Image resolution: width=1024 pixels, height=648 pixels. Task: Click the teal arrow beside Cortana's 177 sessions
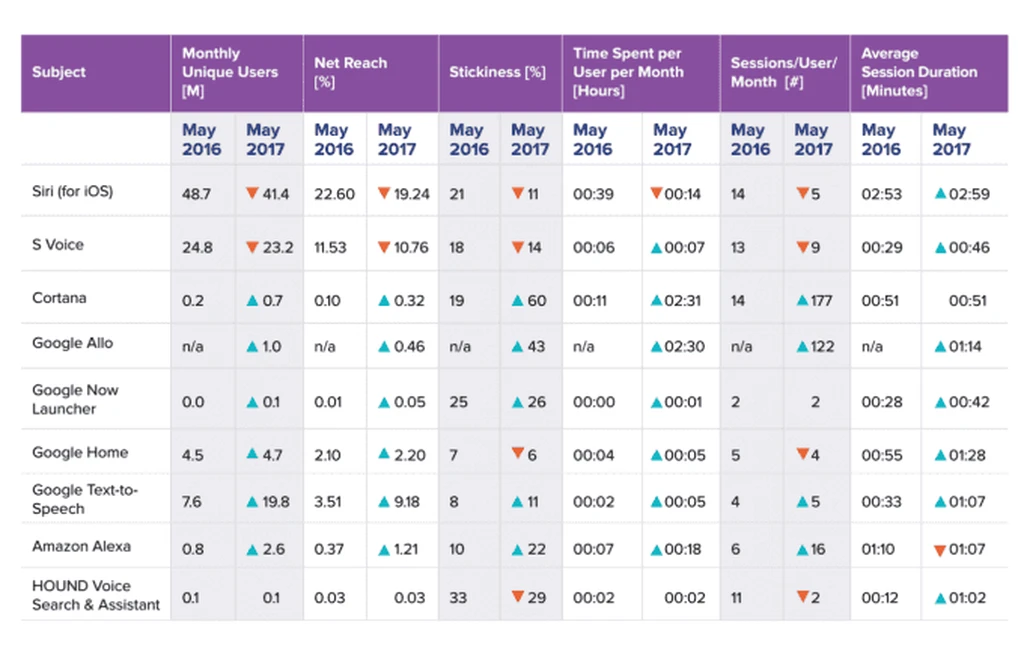pyautogui.click(x=803, y=300)
